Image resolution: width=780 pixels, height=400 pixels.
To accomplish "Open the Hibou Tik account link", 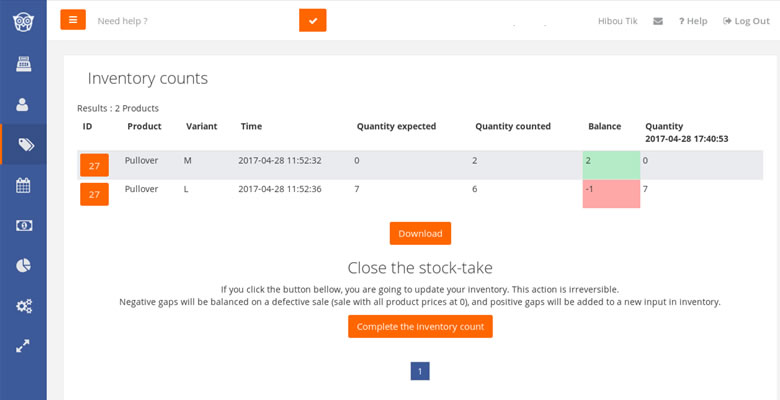I will pos(618,21).
